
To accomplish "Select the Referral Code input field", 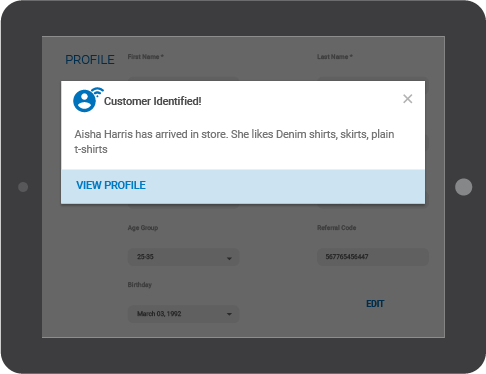I will tap(373, 257).
